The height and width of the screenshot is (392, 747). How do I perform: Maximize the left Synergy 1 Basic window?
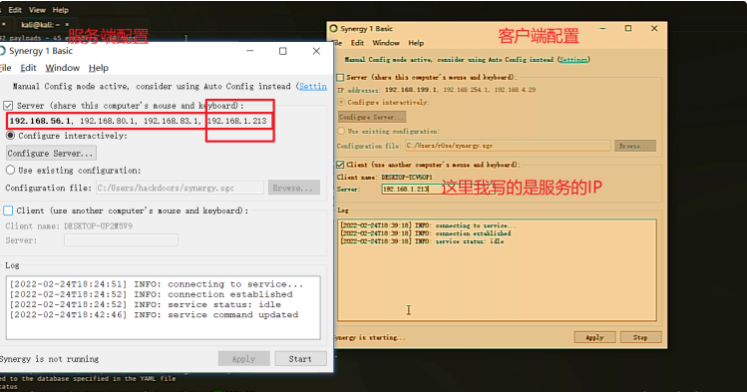pyautogui.click(x=283, y=51)
